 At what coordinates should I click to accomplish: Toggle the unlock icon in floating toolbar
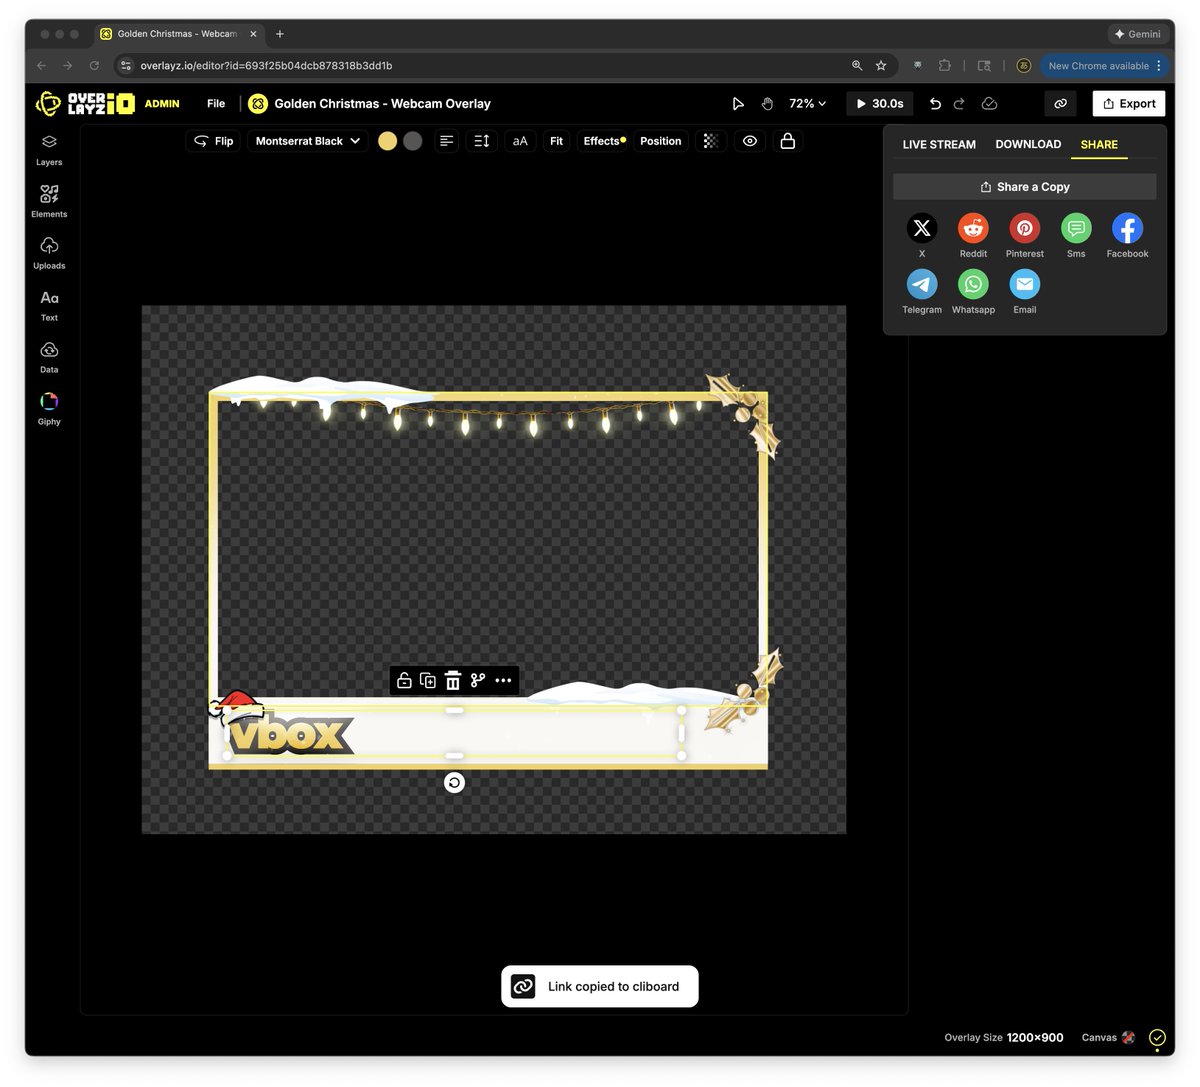pyautogui.click(x=404, y=681)
